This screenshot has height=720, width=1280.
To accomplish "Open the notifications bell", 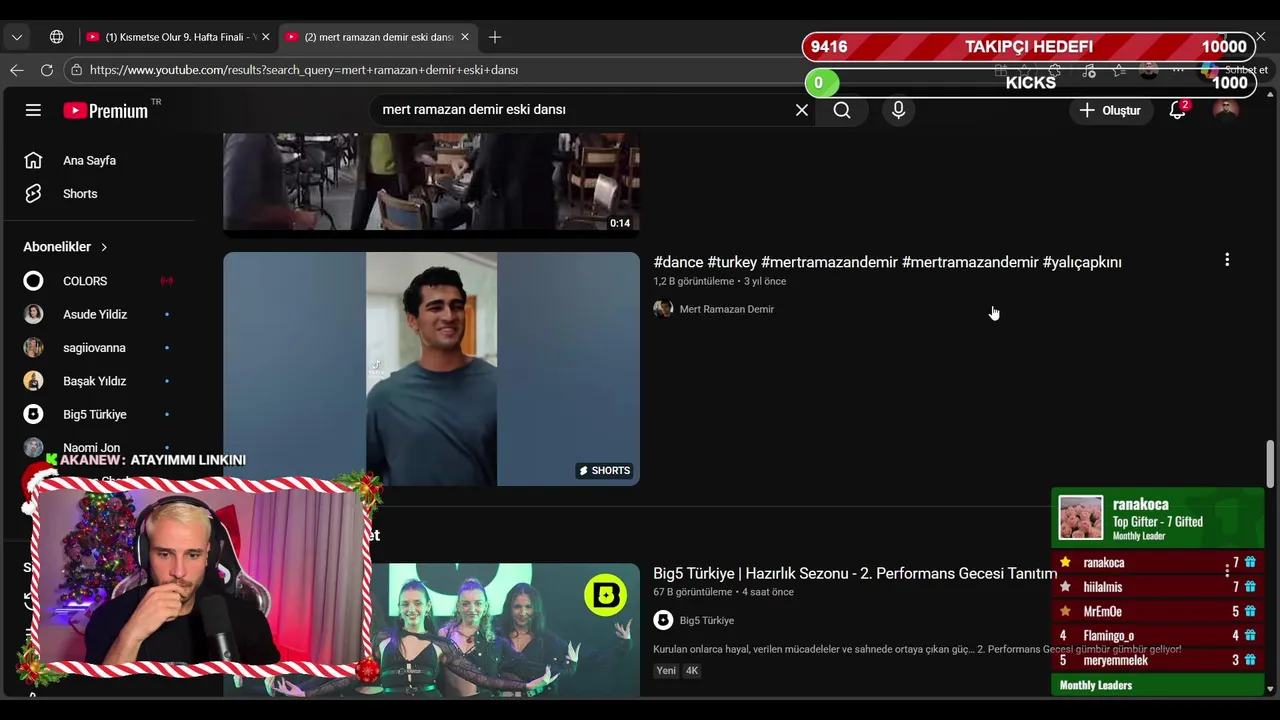I will 1178,110.
